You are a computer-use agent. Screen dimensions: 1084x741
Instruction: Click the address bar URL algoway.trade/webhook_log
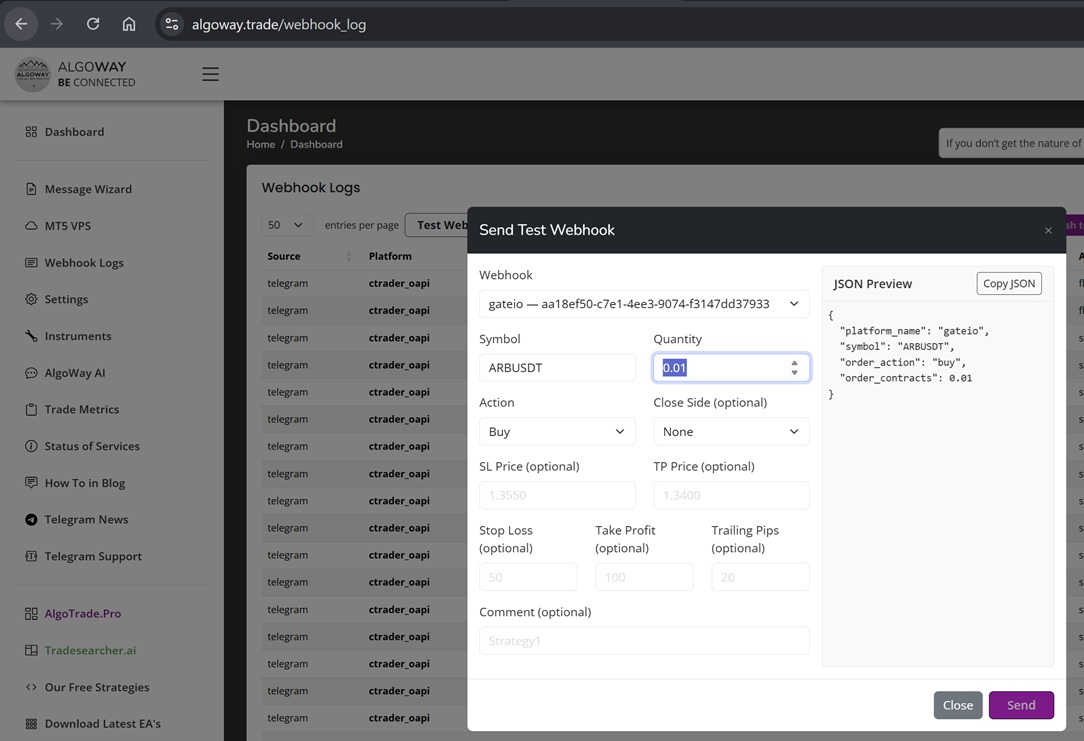point(279,25)
